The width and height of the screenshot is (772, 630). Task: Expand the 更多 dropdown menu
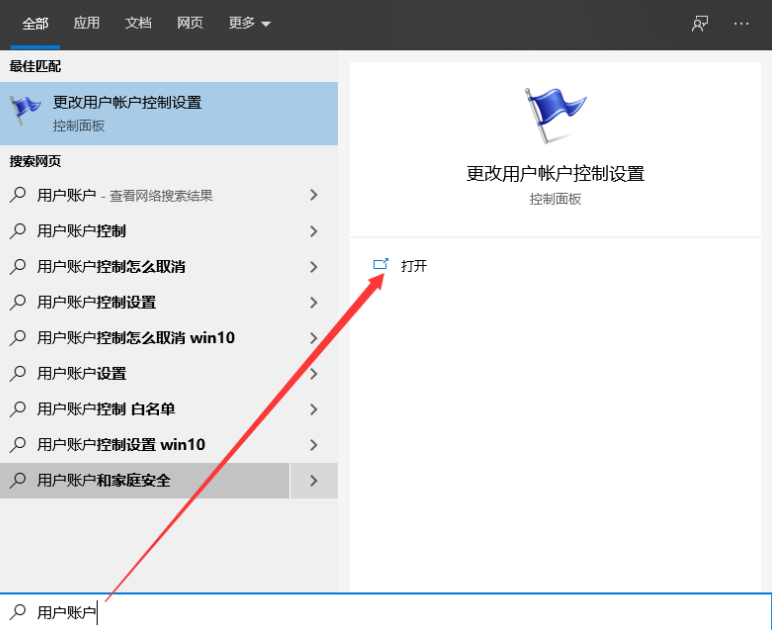249,23
